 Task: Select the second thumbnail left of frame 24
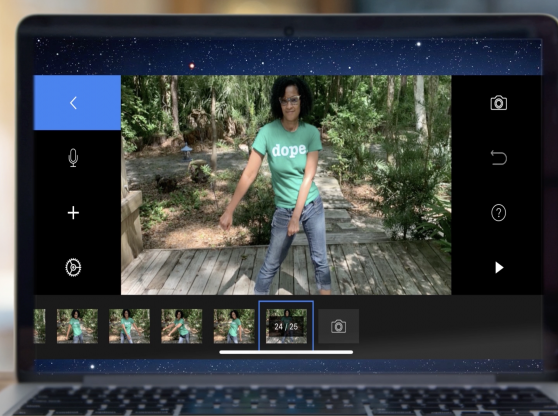[181, 326]
